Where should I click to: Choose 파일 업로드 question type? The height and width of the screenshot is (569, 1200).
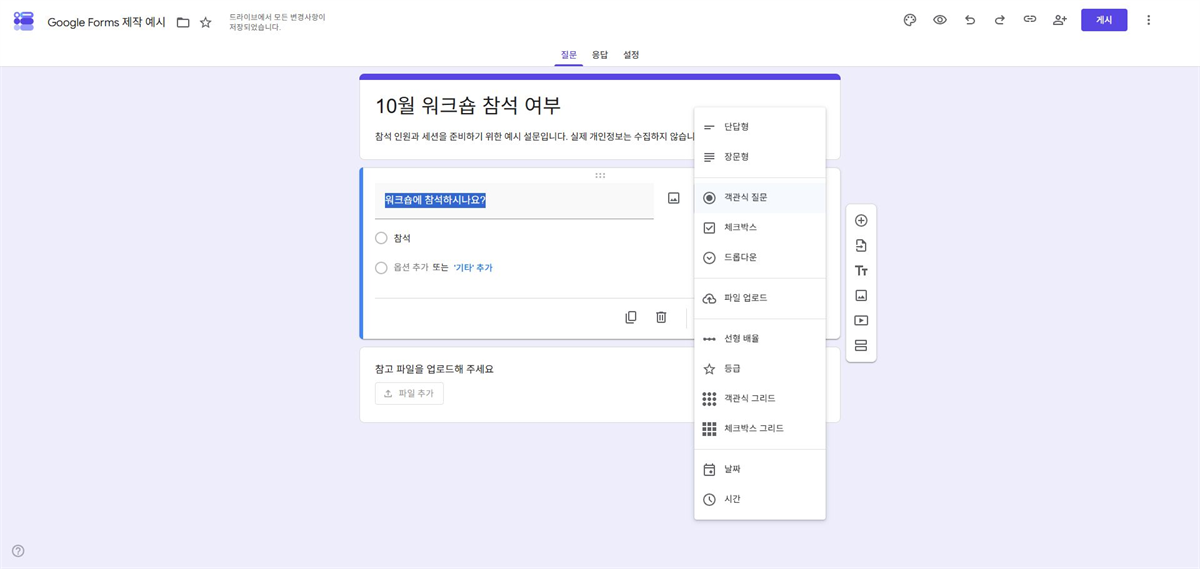pos(760,298)
